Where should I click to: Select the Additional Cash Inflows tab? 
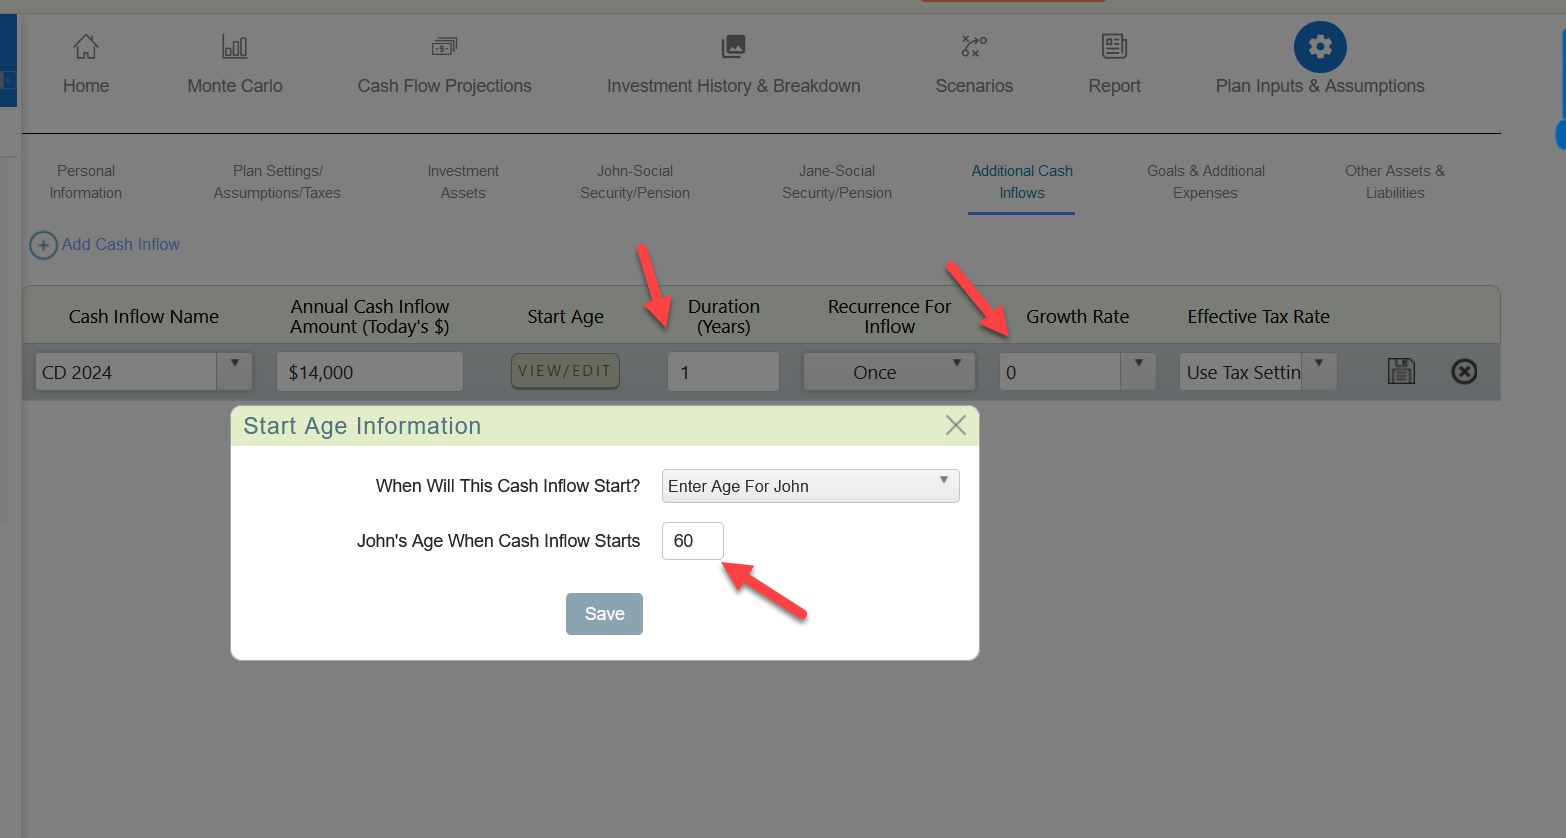point(1022,182)
